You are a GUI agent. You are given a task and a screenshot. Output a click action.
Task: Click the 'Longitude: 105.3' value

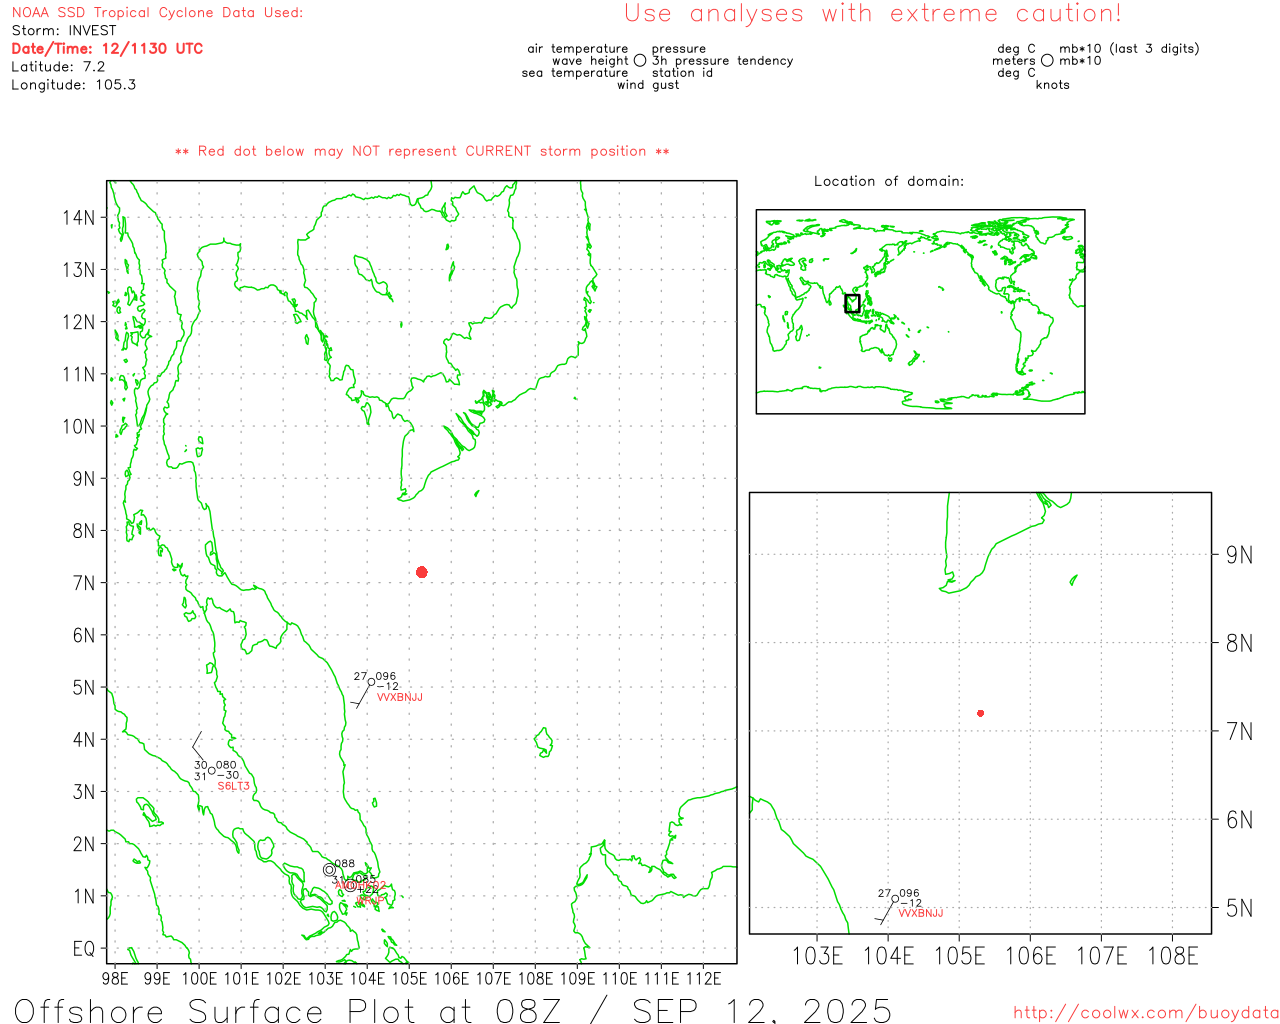coord(74,85)
